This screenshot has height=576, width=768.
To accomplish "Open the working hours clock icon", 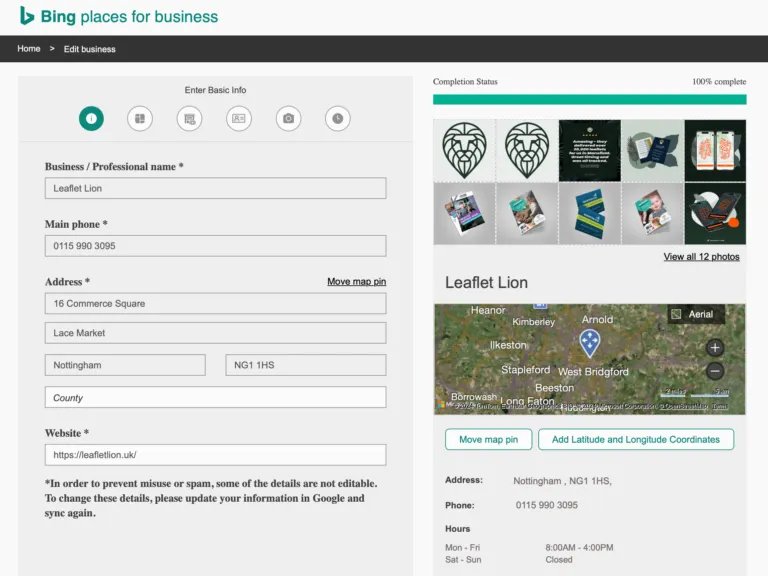I will pos(337,118).
